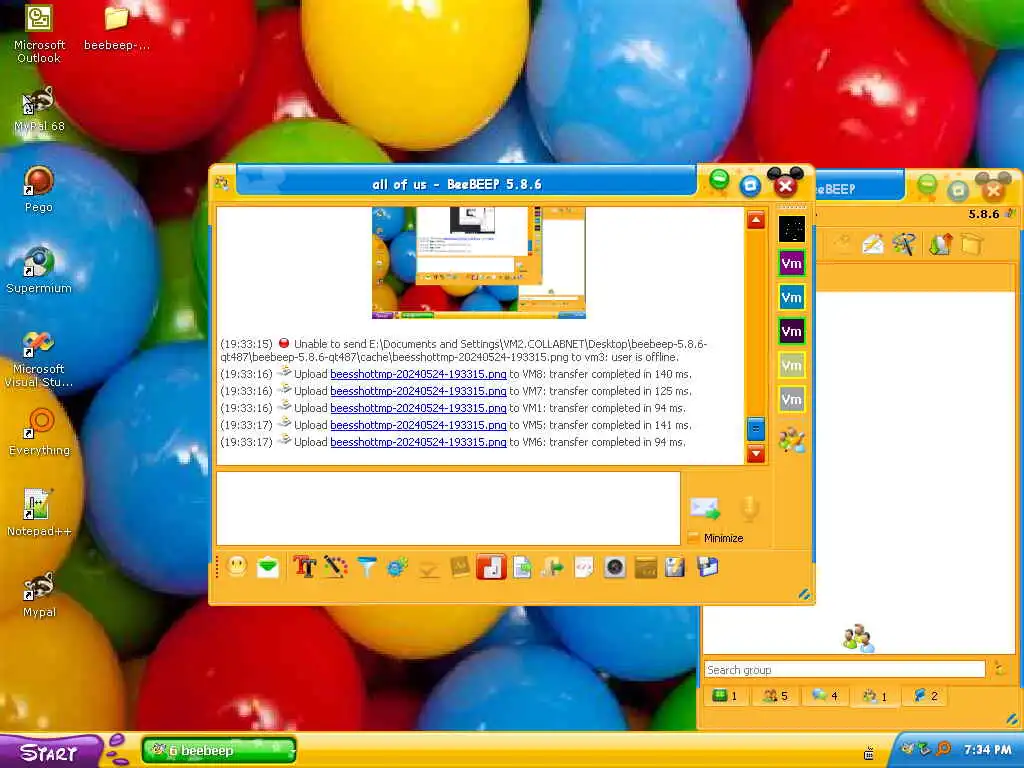Open the font style 'TT' tool

click(x=304, y=567)
